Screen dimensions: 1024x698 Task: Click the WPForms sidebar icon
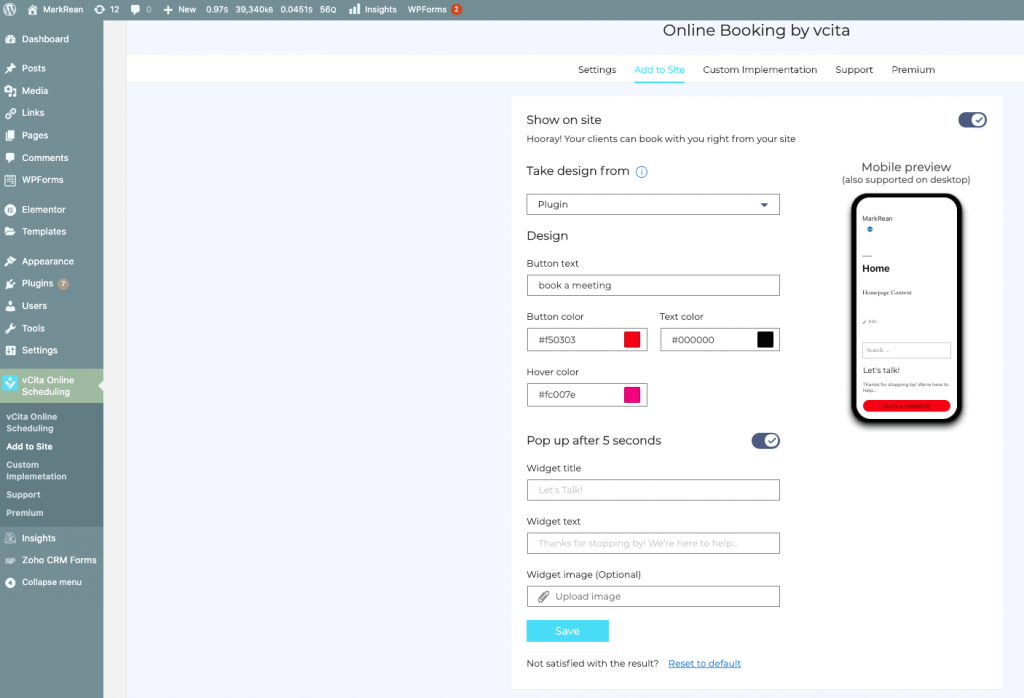coord(10,180)
